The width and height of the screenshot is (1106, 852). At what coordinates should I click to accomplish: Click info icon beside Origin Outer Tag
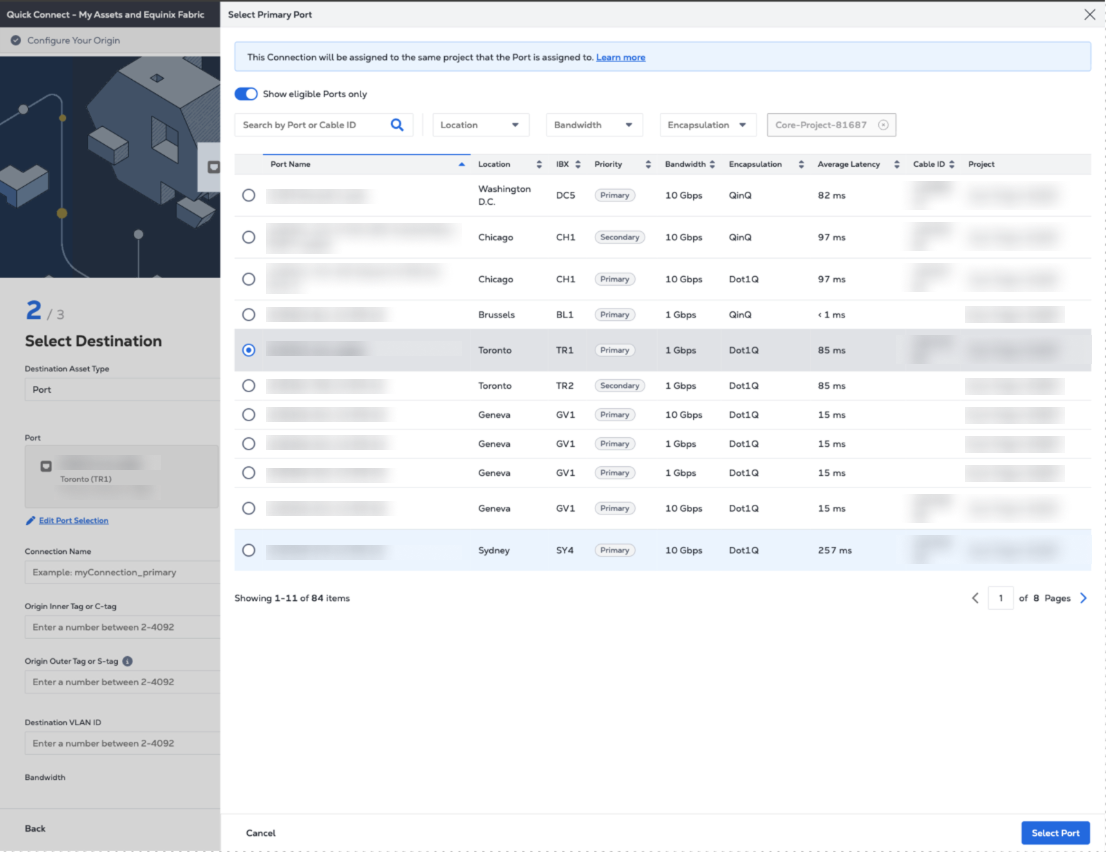tap(127, 660)
